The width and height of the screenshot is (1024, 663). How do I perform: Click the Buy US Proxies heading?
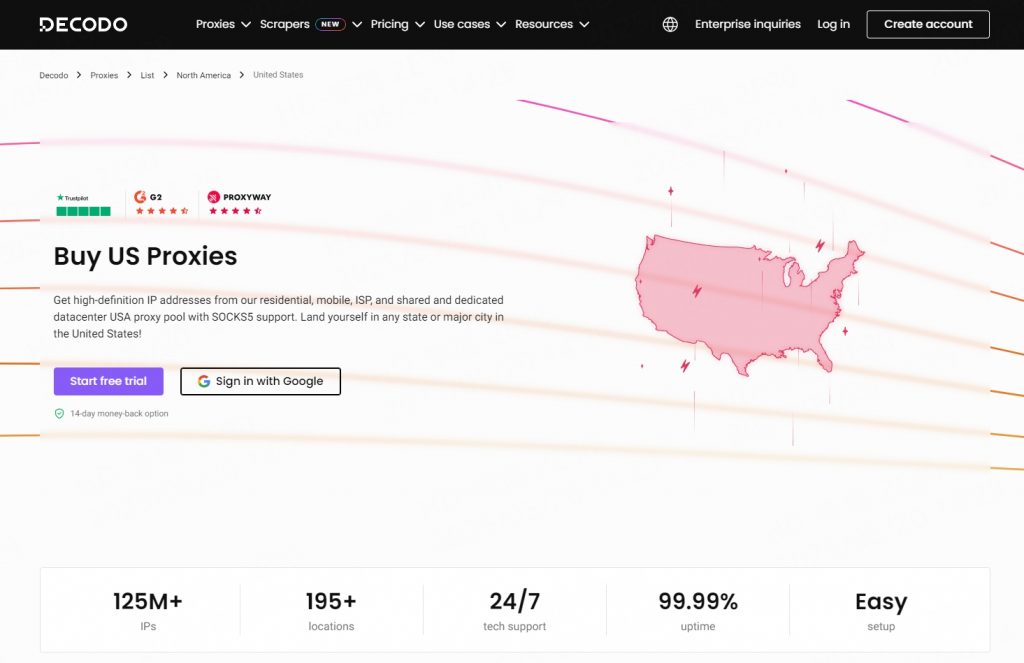(x=145, y=256)
